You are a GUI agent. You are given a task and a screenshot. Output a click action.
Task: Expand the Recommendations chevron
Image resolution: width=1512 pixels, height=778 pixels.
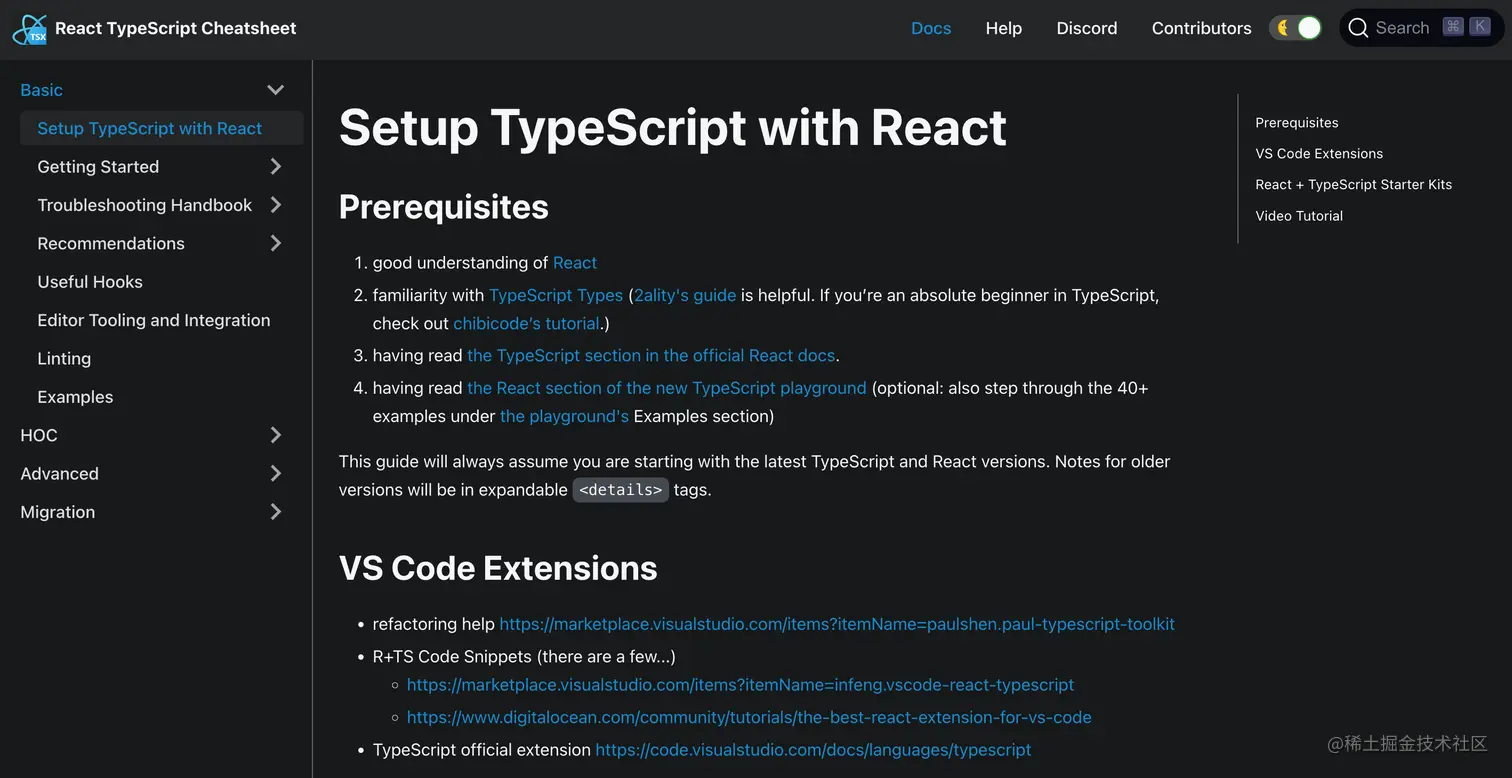point(276,243)
